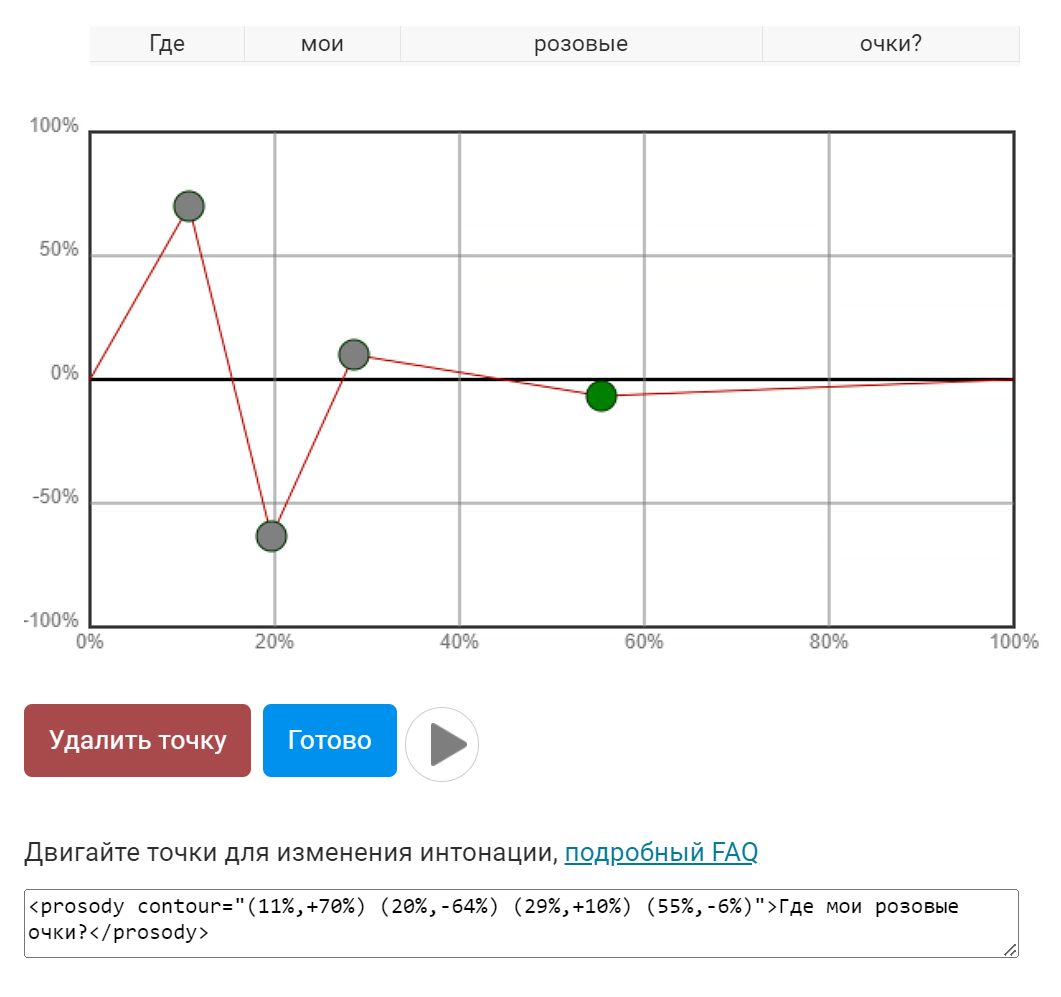Click red line between +70% and -64% points
Image resolution: width=1061 pixels, height=997 pixels.
coord(230,371)
